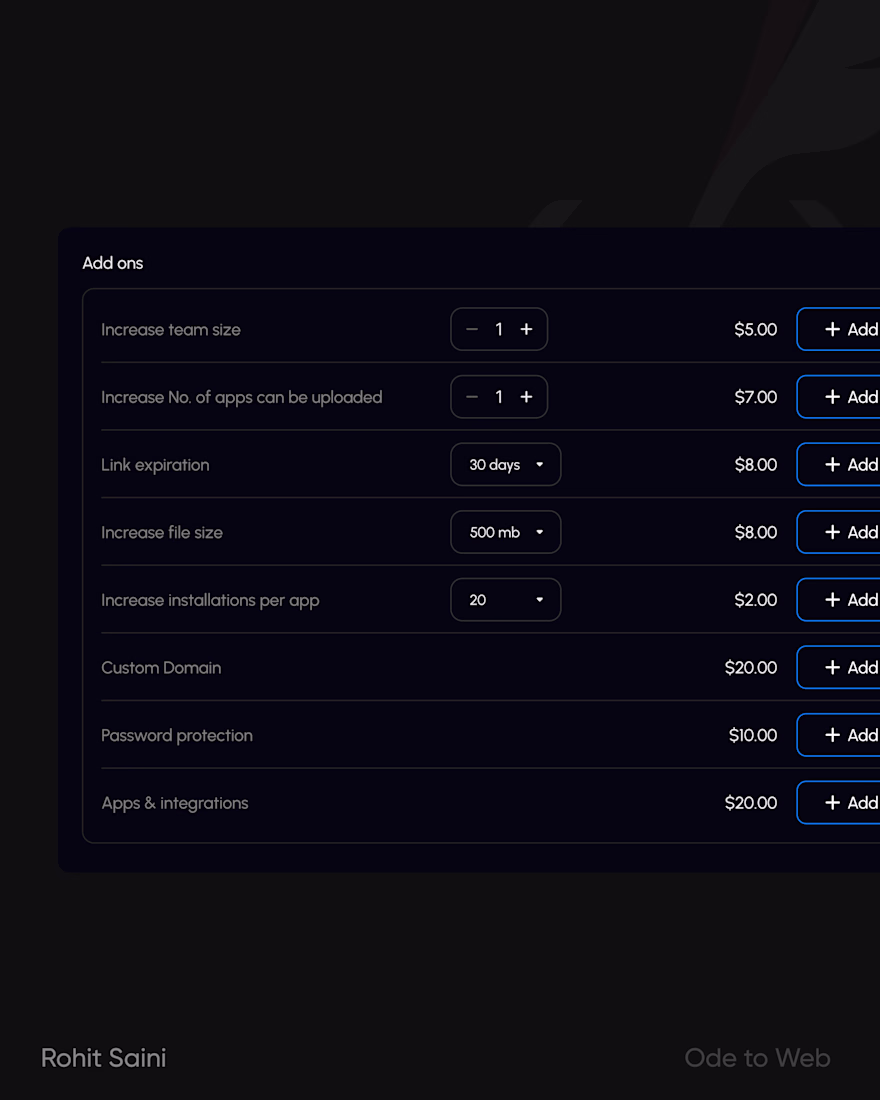Decrease team size quantity with minus icon
The image size is (880, 1100).
click(x=472, y=329)
